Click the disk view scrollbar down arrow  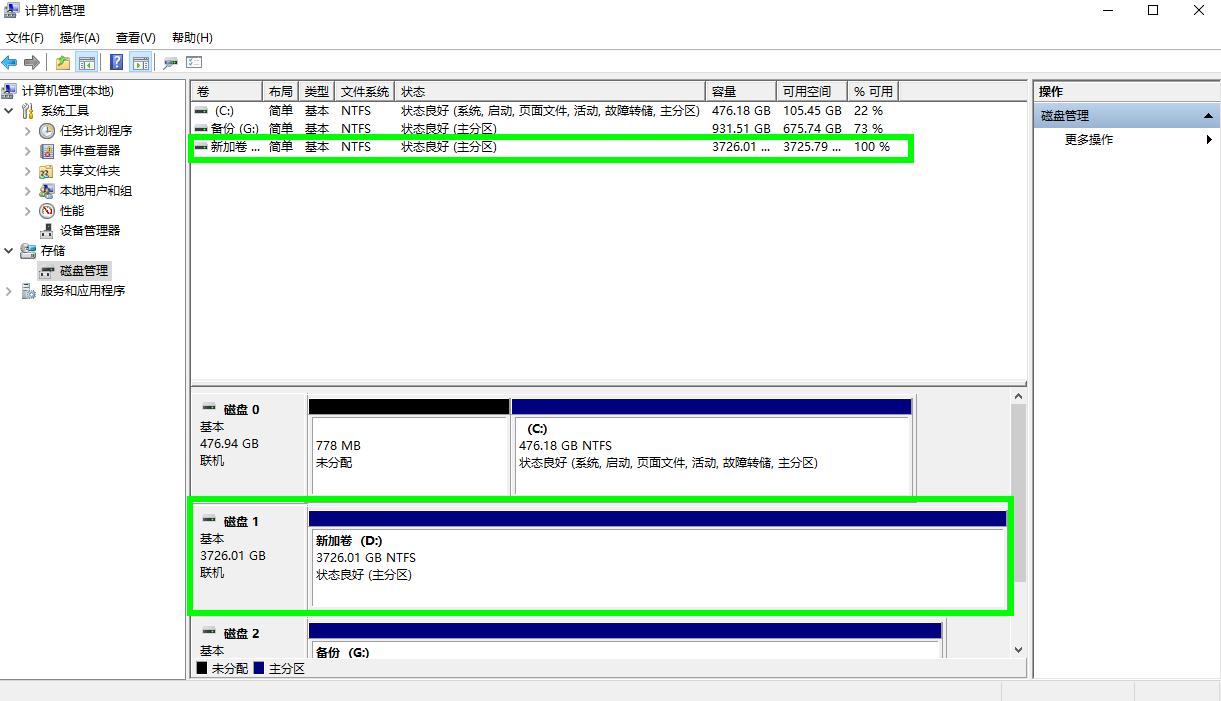click(x=1019, y=650)
